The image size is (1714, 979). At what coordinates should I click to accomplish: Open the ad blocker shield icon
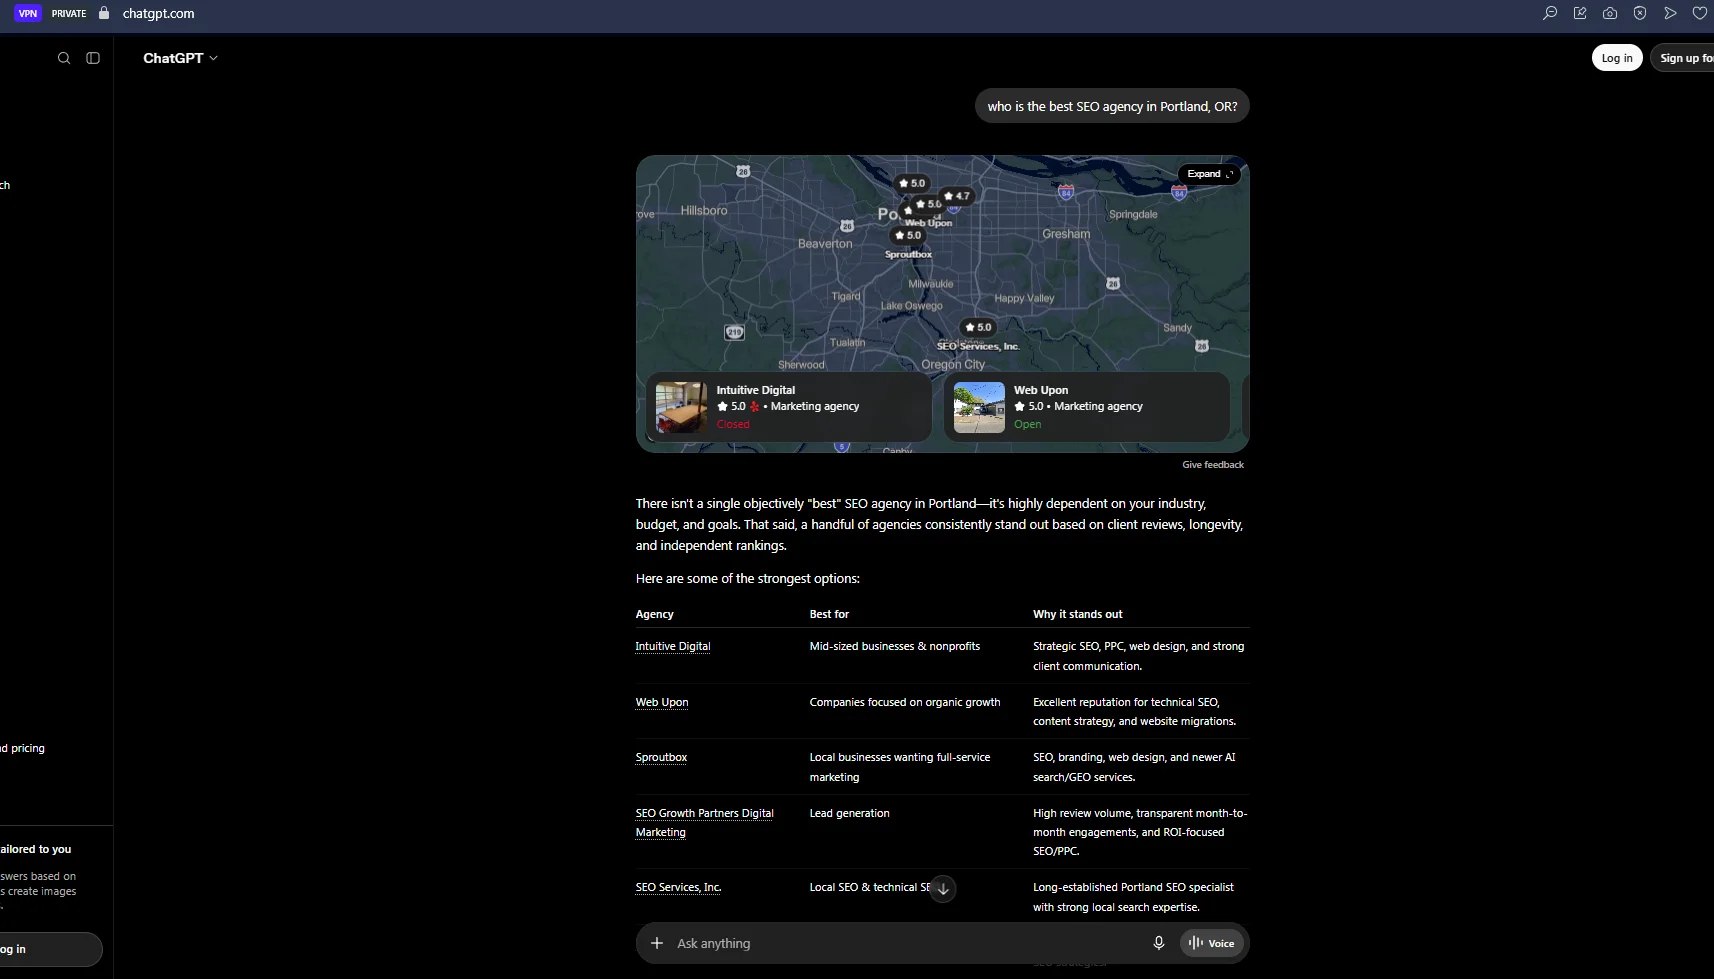point(1640,13)
